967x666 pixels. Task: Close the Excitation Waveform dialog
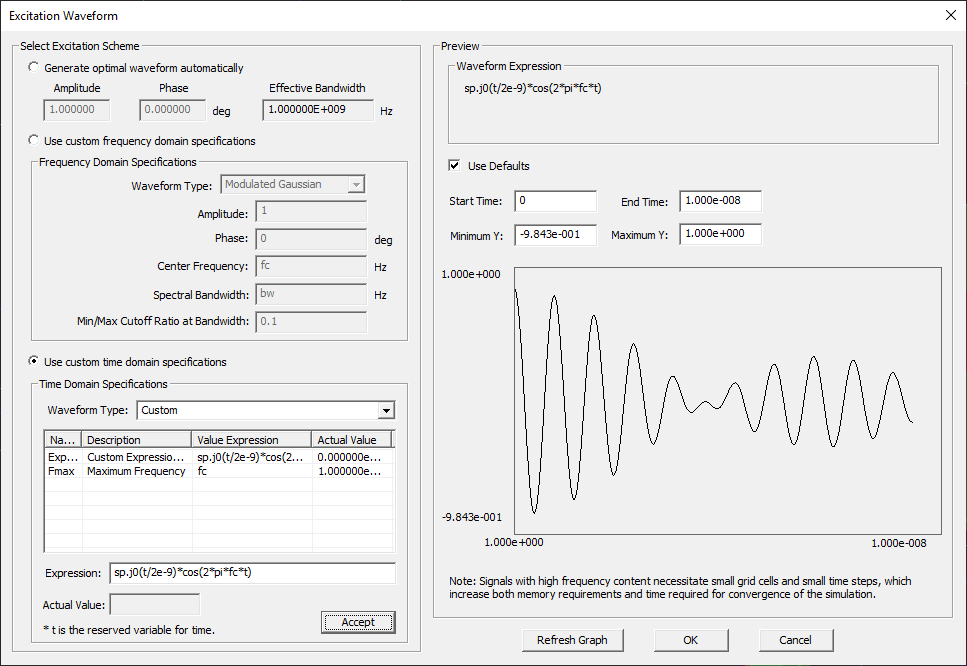point(949,14)
